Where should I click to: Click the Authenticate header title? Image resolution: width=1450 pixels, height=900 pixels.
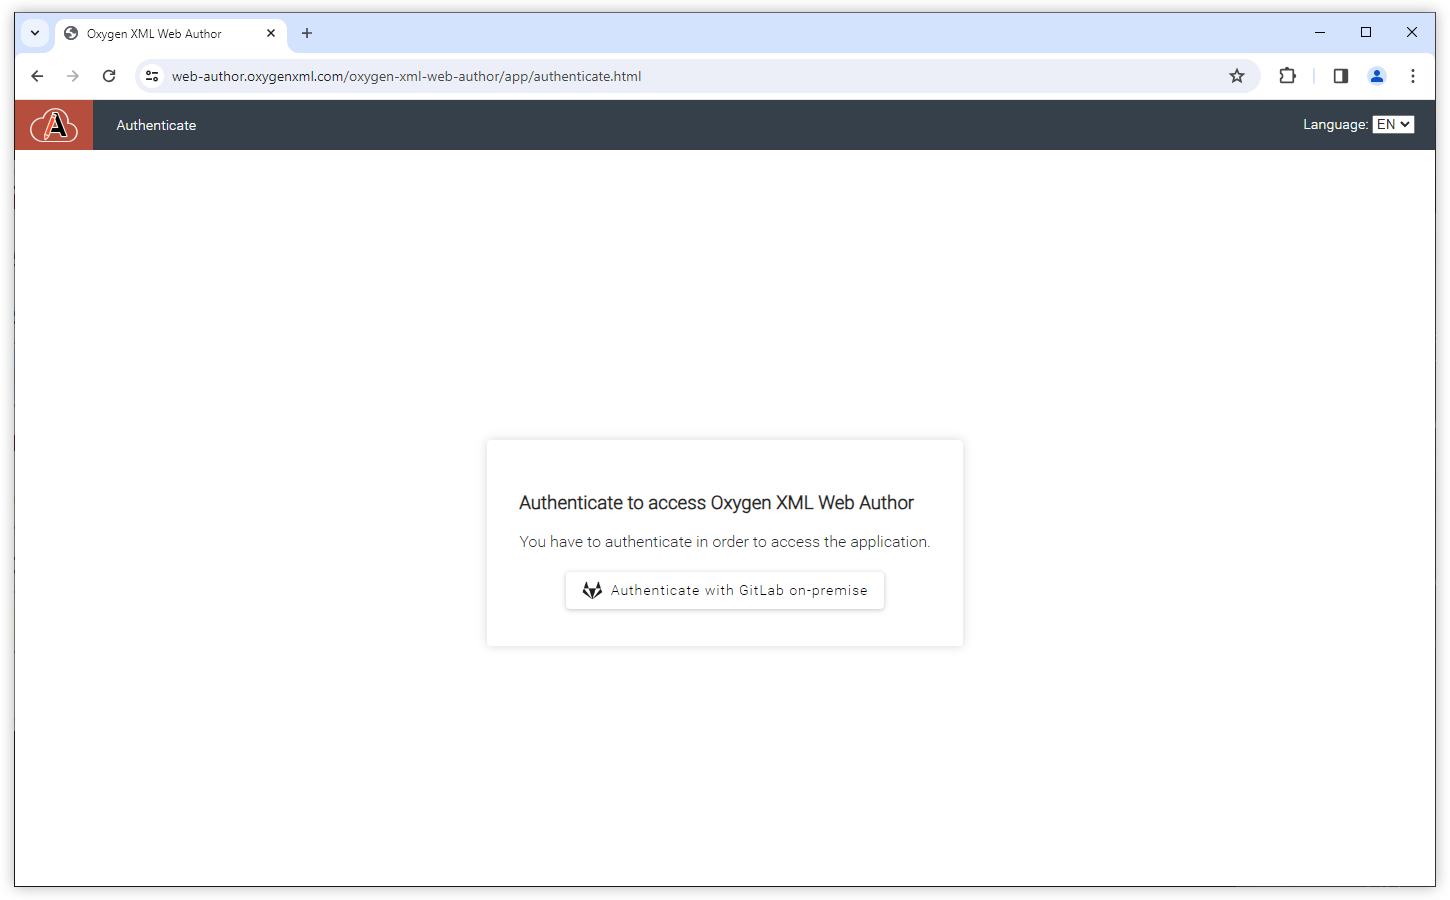pyautogui.click(x=156, y=125)
